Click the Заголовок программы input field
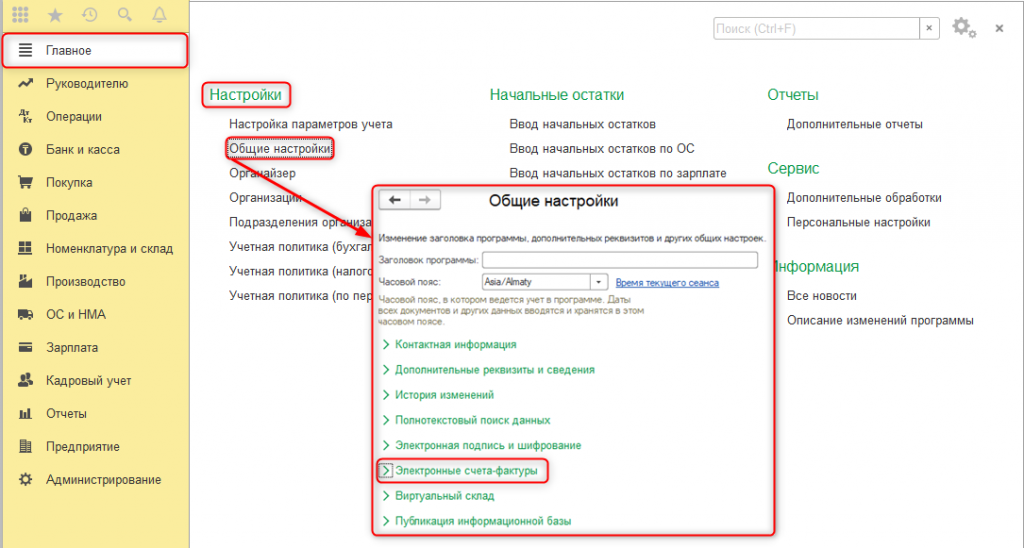This screenshot has width=1024, height=548. (620, 260)
